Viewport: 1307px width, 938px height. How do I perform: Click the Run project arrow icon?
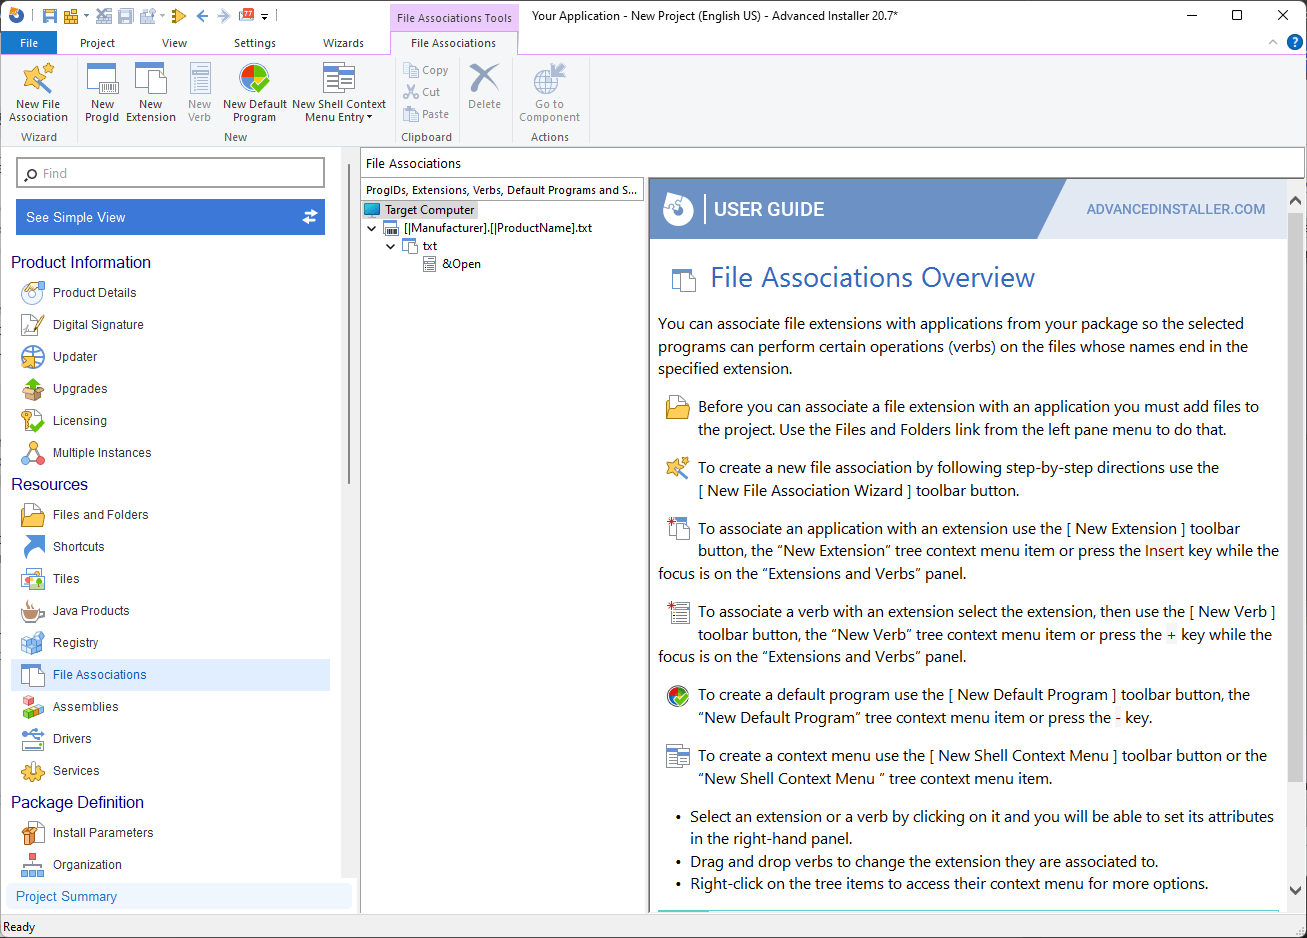(x=178, y=16)
